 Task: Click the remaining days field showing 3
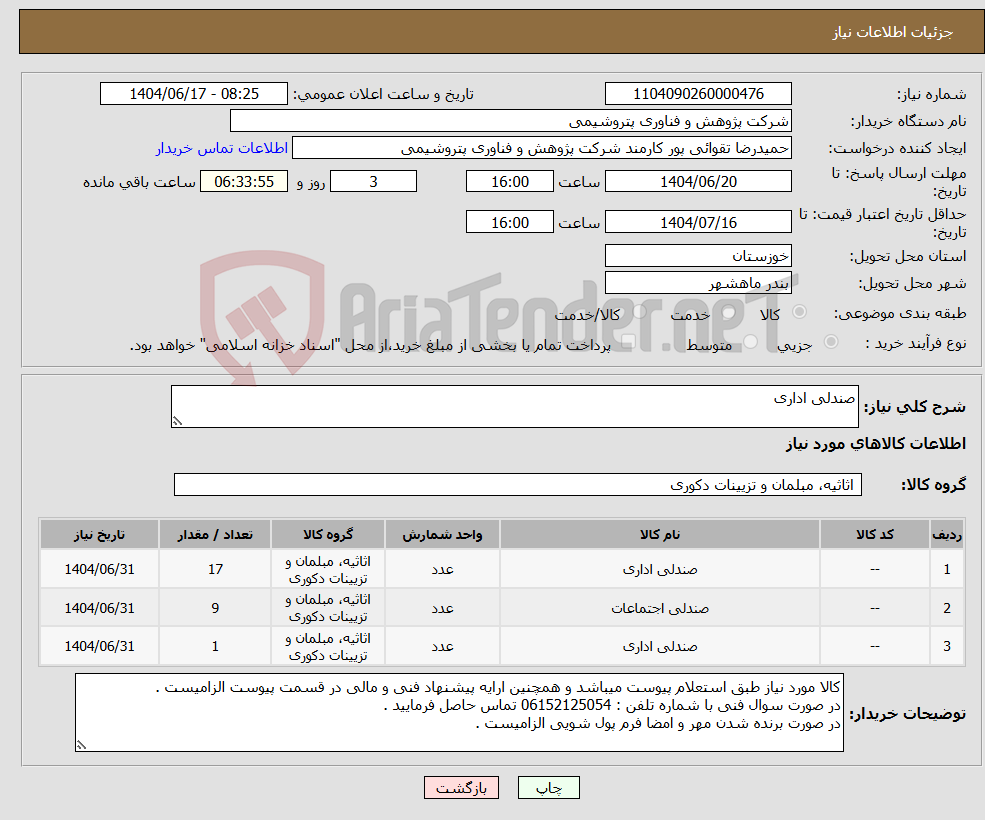coord(373,182)
